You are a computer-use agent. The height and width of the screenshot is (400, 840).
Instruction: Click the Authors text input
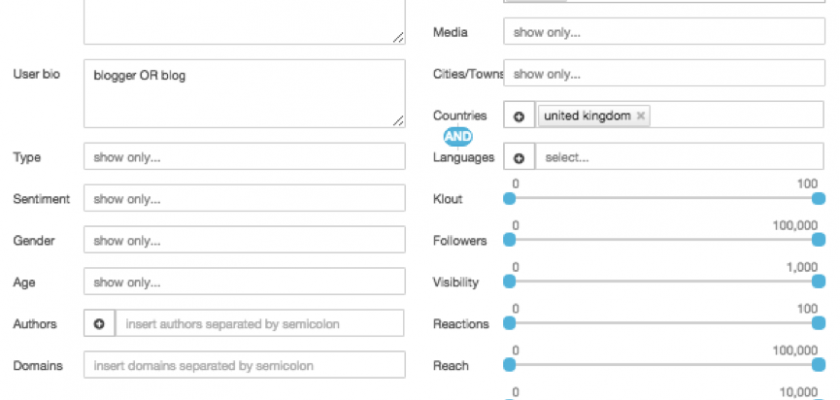[260, 324]
